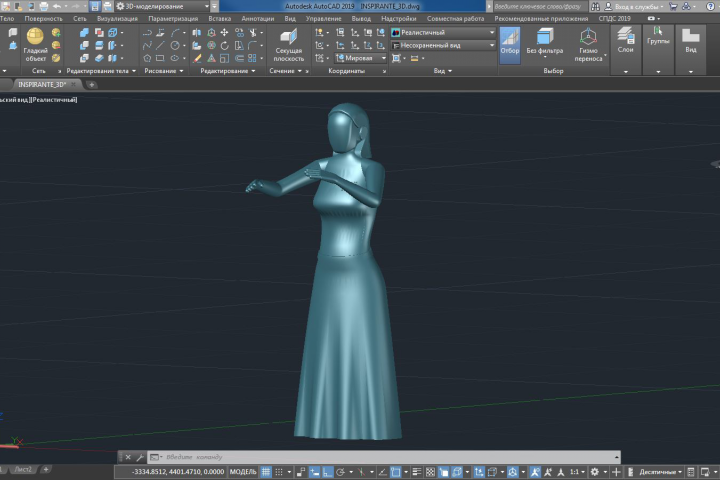Click the wrench customize icon in command line
The height and width of the screenshot is (480, 720).
140,457
